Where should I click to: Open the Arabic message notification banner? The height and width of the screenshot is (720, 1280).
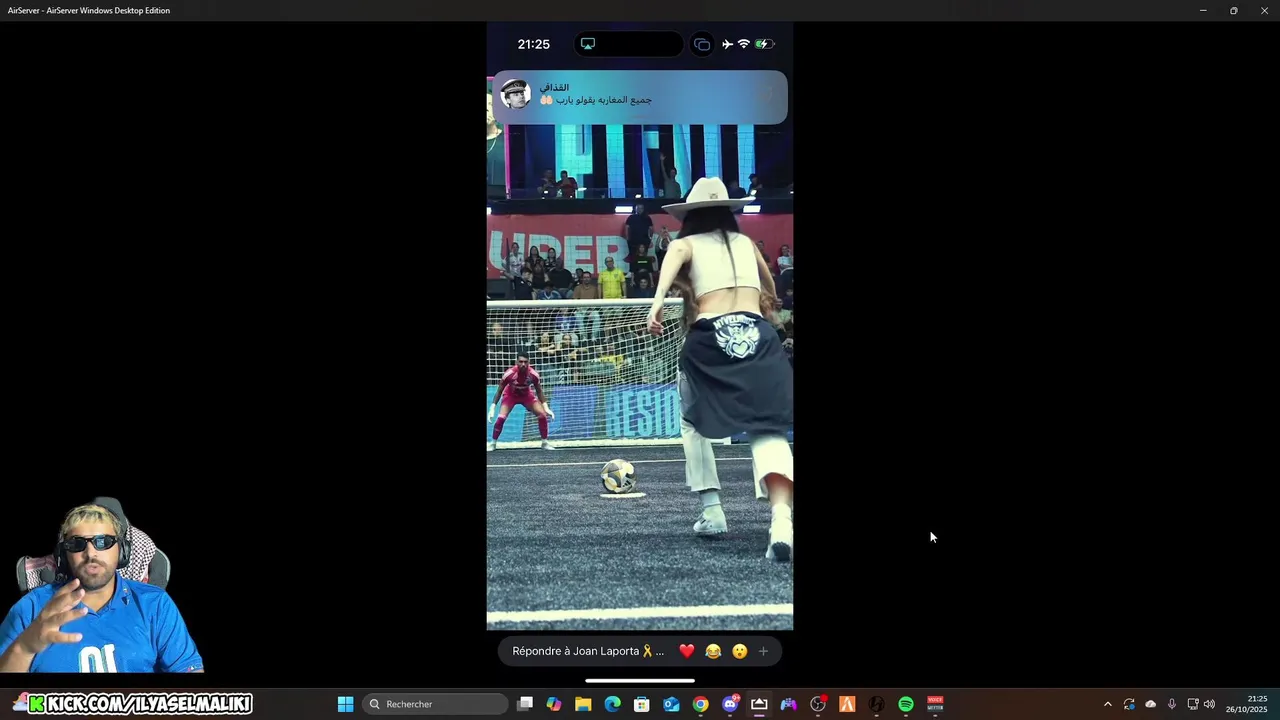640,97
